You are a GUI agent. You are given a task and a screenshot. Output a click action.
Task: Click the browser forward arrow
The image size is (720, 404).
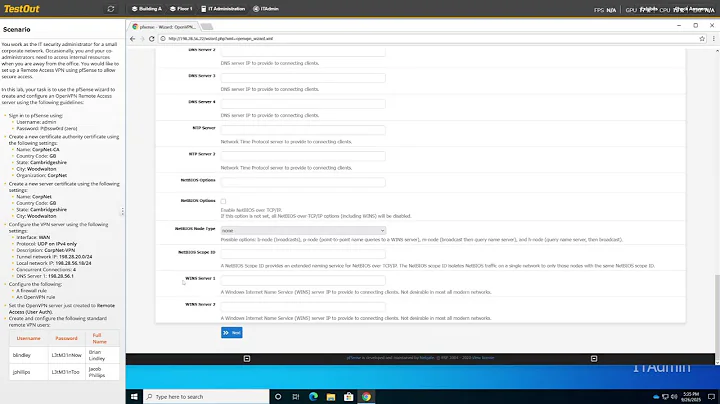[142, 39]
